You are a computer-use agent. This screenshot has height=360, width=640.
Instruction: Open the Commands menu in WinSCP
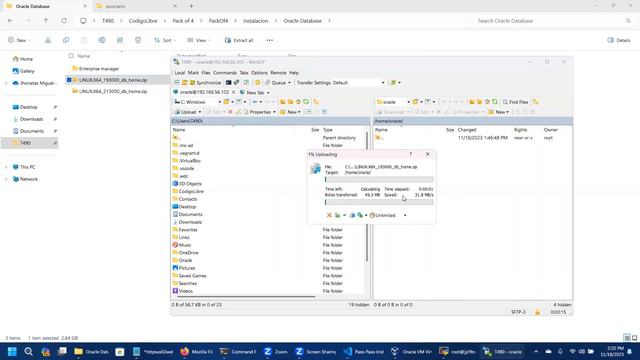pos(225,73)
